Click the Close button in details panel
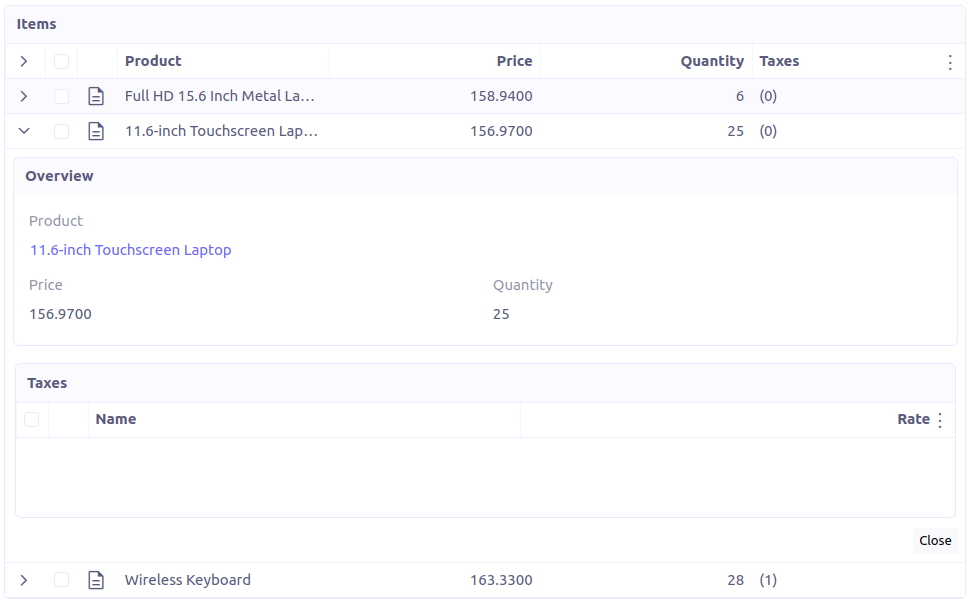The height and width of the screenshot is (604, 972). tap(935, 540)
